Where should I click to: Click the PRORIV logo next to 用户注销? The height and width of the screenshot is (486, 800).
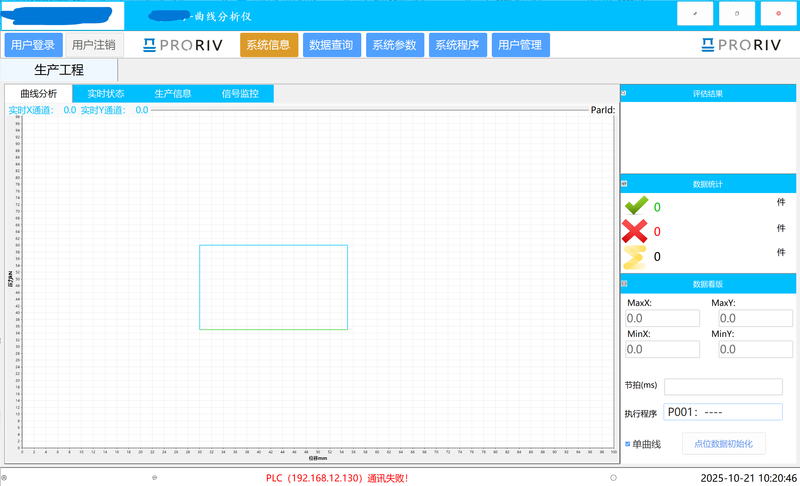tap(183, 45)
